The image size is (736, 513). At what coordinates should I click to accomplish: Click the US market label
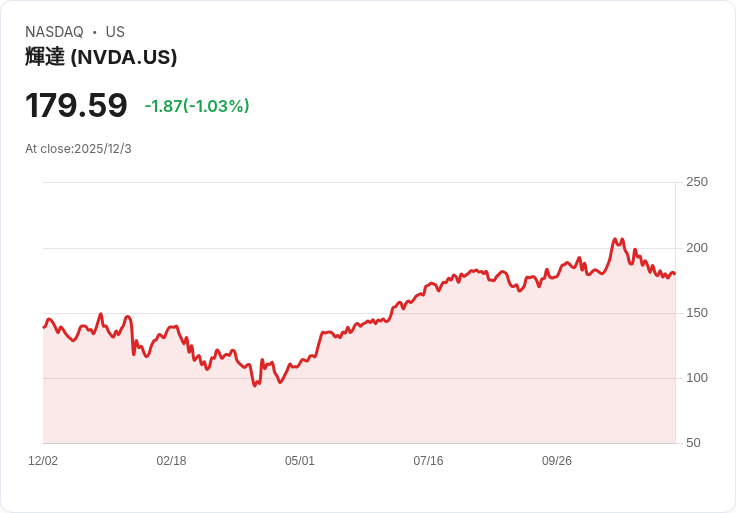(115, 32)
